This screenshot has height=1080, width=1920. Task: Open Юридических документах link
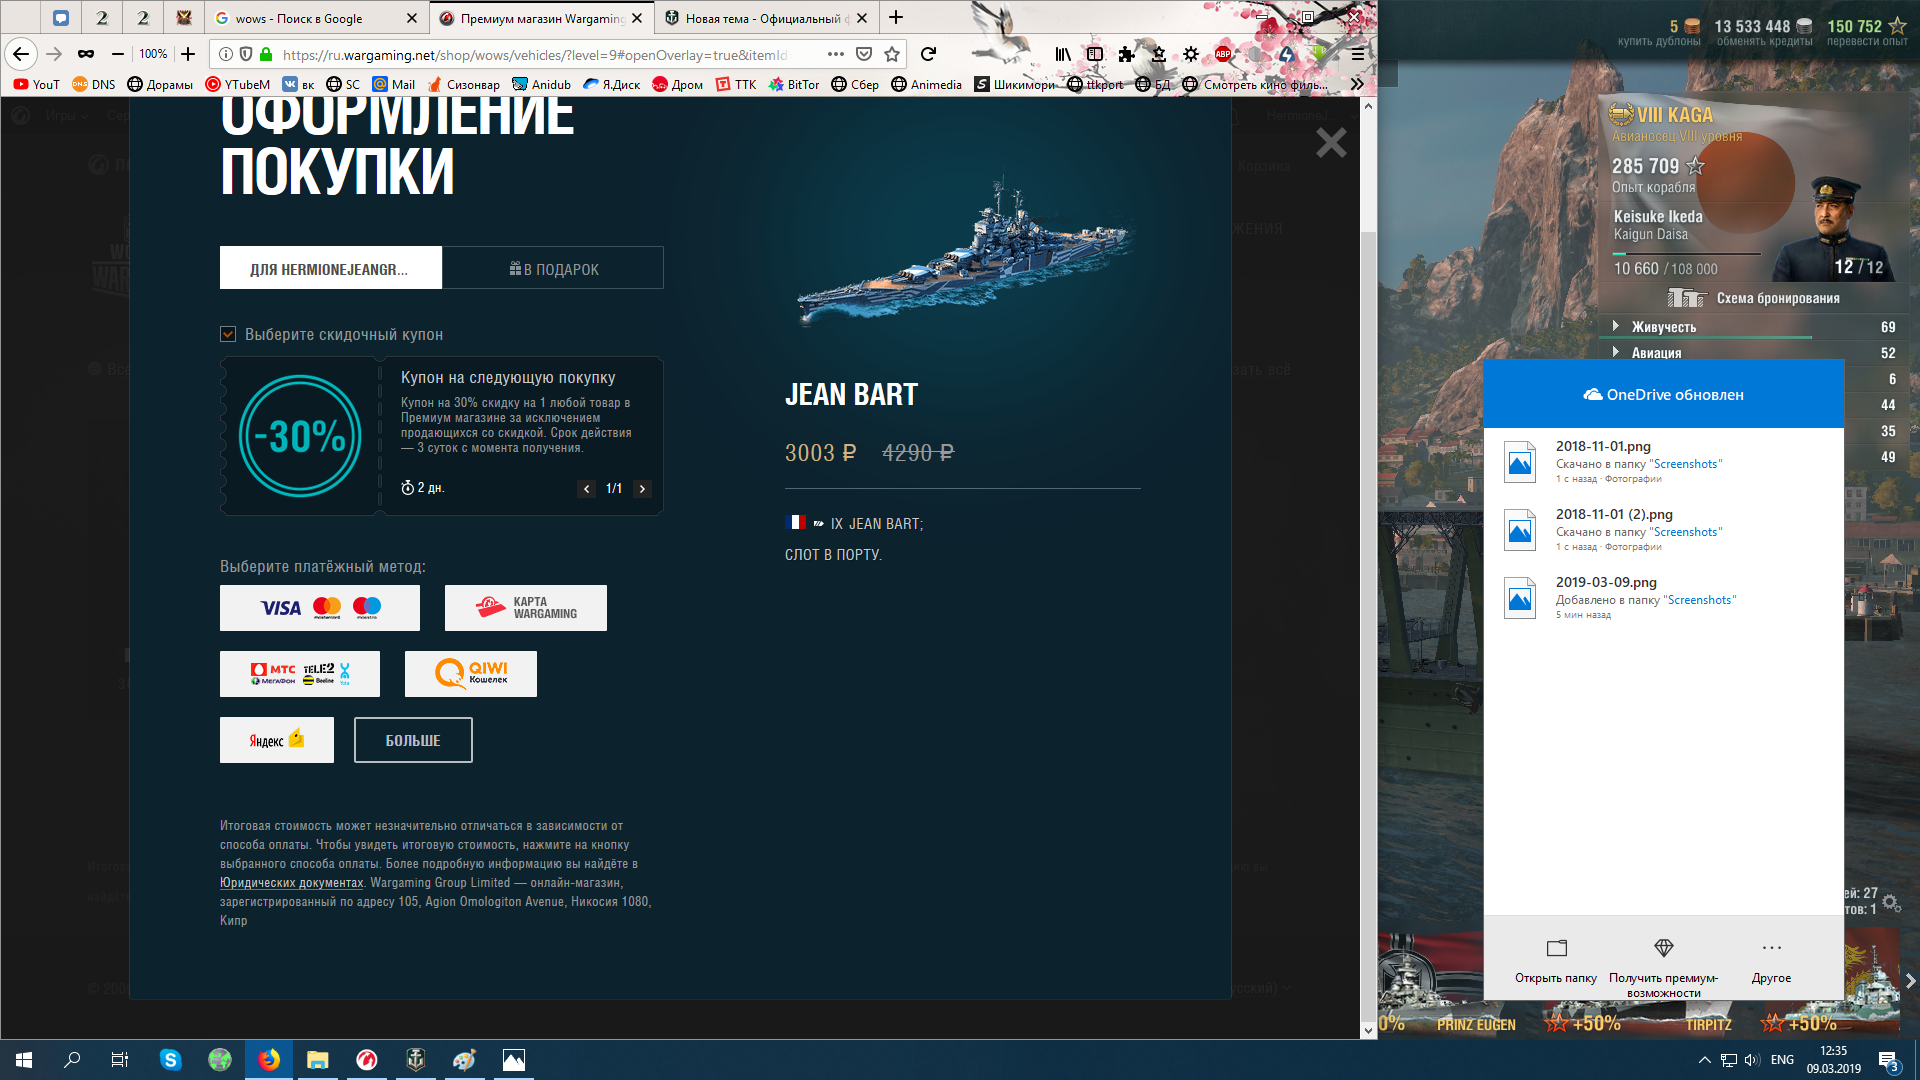coord(292,883)
